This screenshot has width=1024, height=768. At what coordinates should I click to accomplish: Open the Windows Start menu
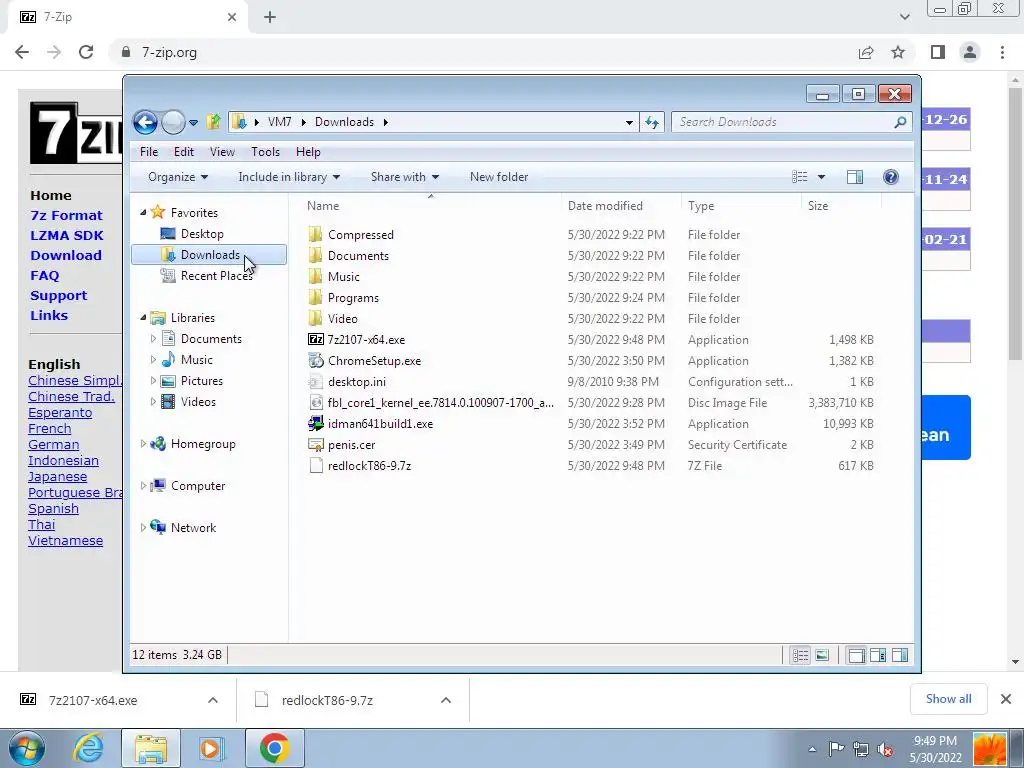pos(26,748)
